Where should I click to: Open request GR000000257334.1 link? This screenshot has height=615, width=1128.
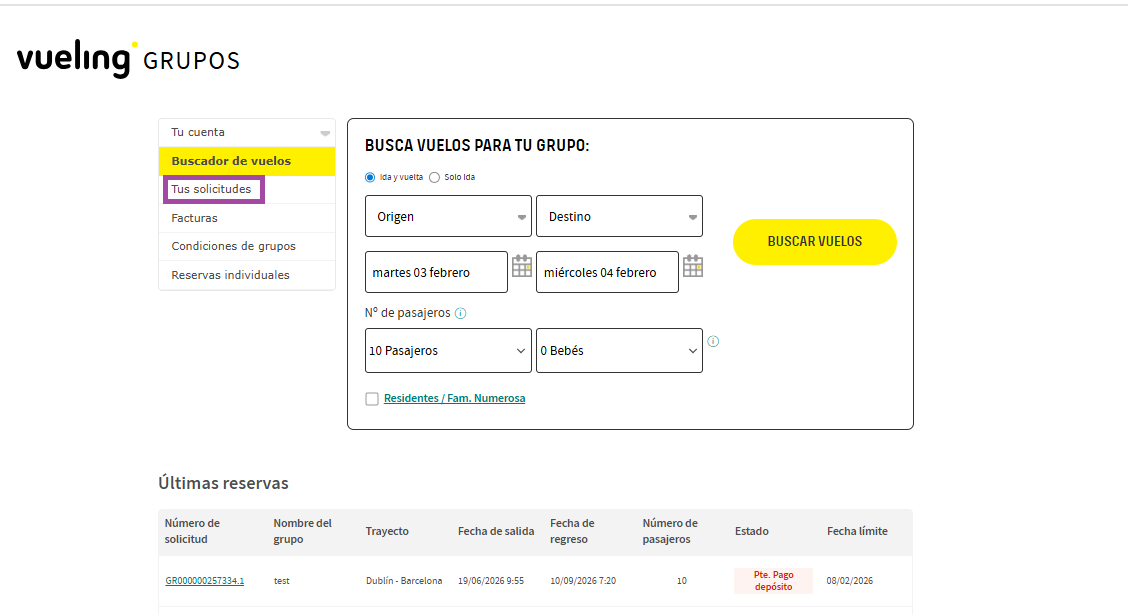tap(205, 581)
